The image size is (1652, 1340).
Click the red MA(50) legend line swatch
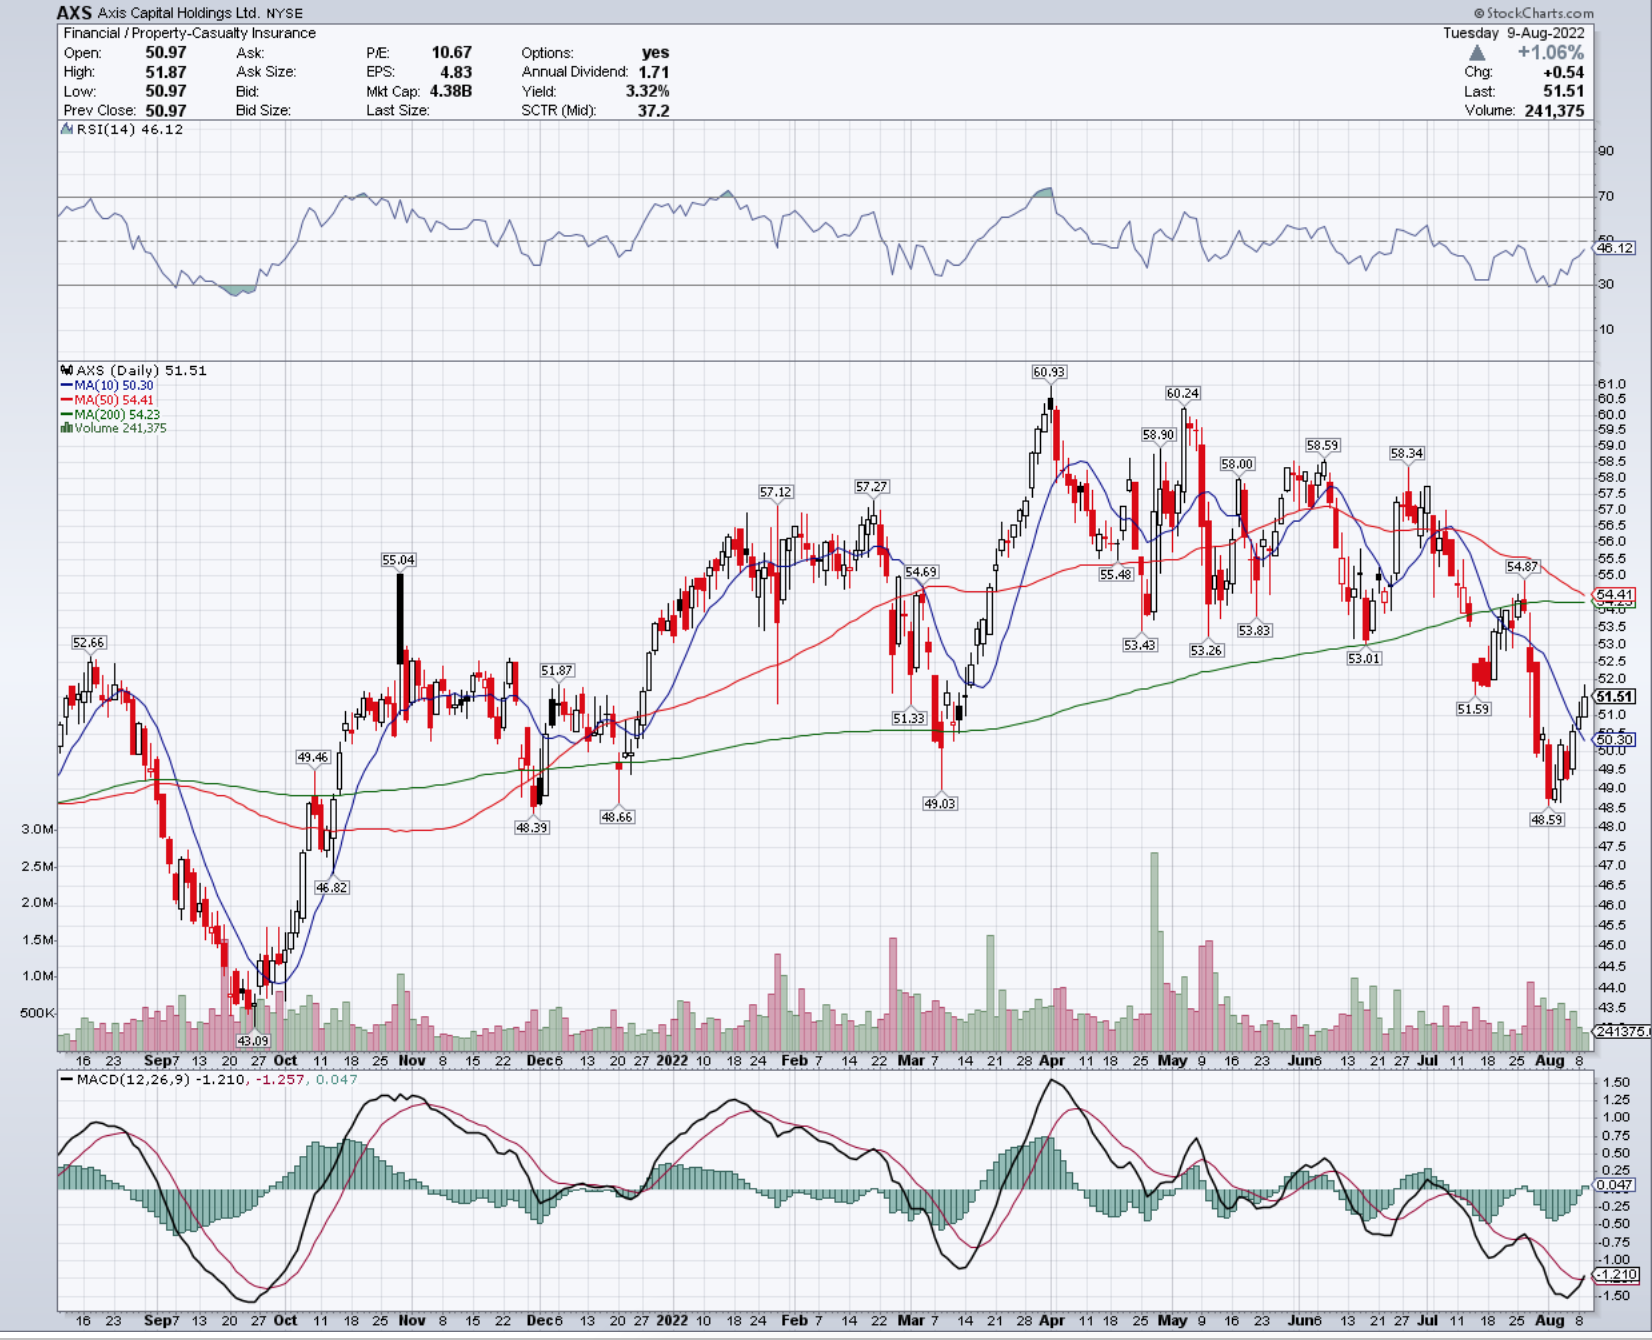click(x=66, y=400)
